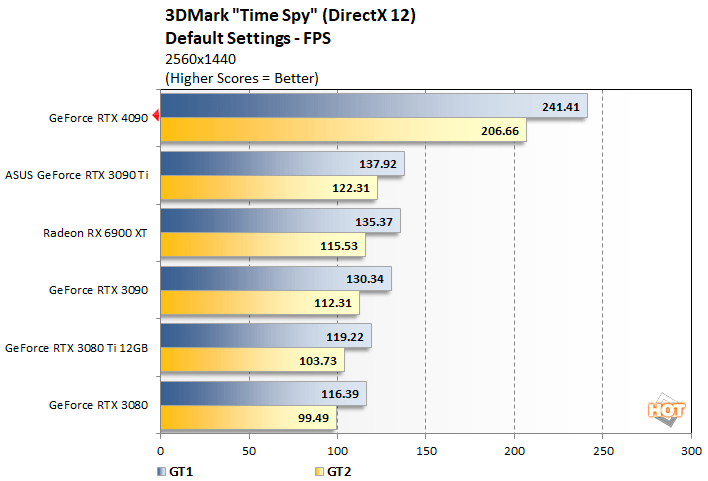This screenshot has height=481, width=708.
Task: Click the Default Settings - FPS subtitle
Action: (x=248, y=38)
